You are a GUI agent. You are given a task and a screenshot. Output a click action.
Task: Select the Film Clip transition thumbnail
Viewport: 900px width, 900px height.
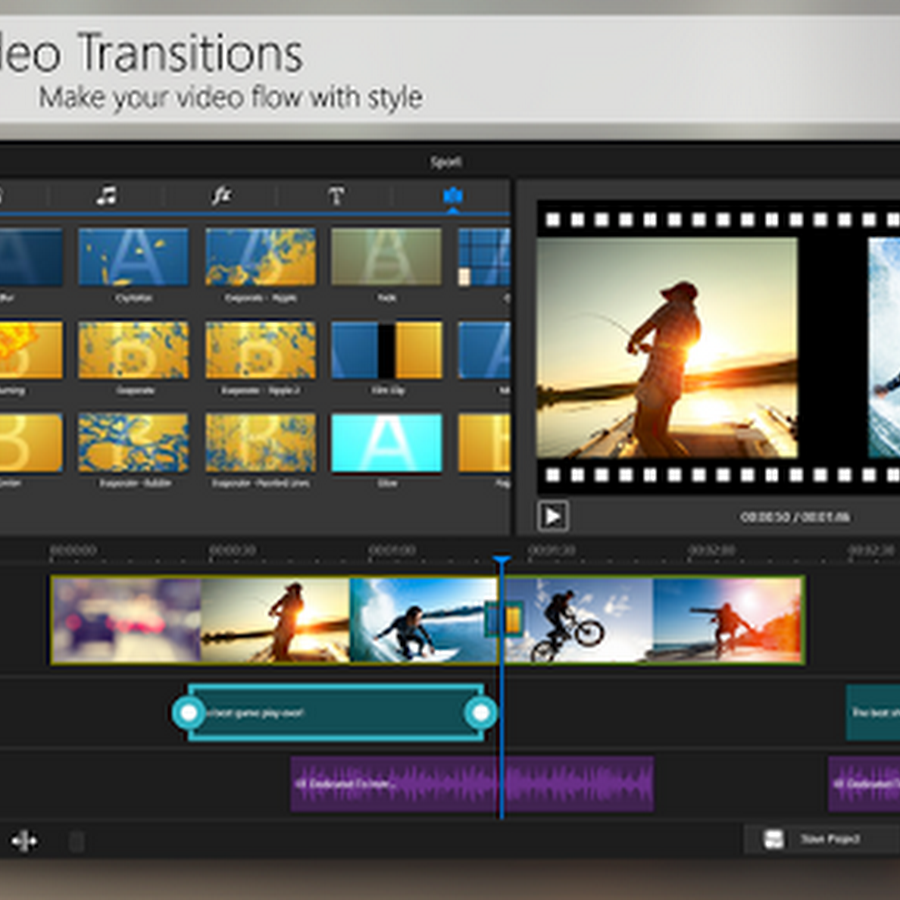point(386,350)
